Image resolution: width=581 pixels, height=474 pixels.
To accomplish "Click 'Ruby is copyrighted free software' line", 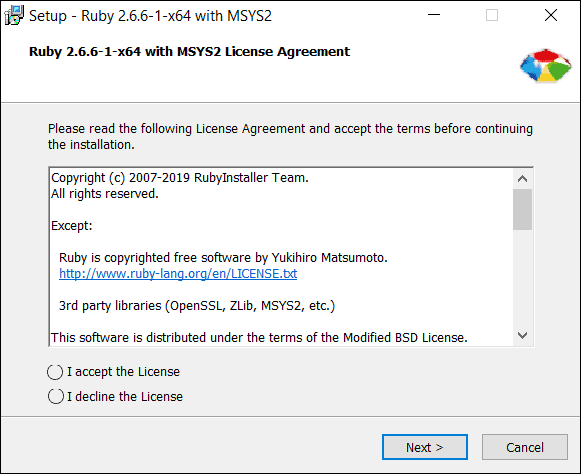I will point(223,258).
